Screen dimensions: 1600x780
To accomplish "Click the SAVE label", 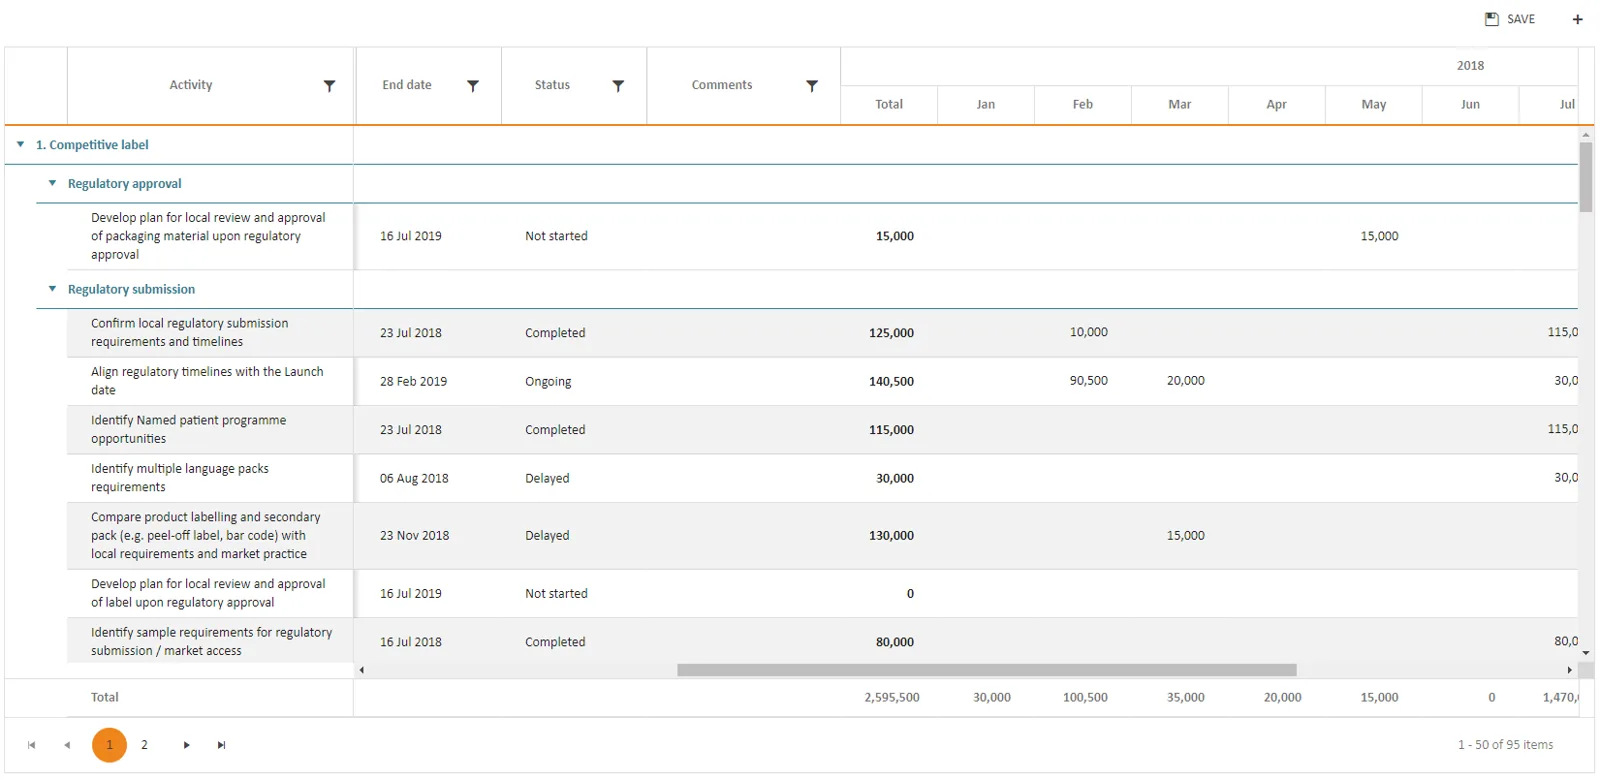I will [1521, 19].
